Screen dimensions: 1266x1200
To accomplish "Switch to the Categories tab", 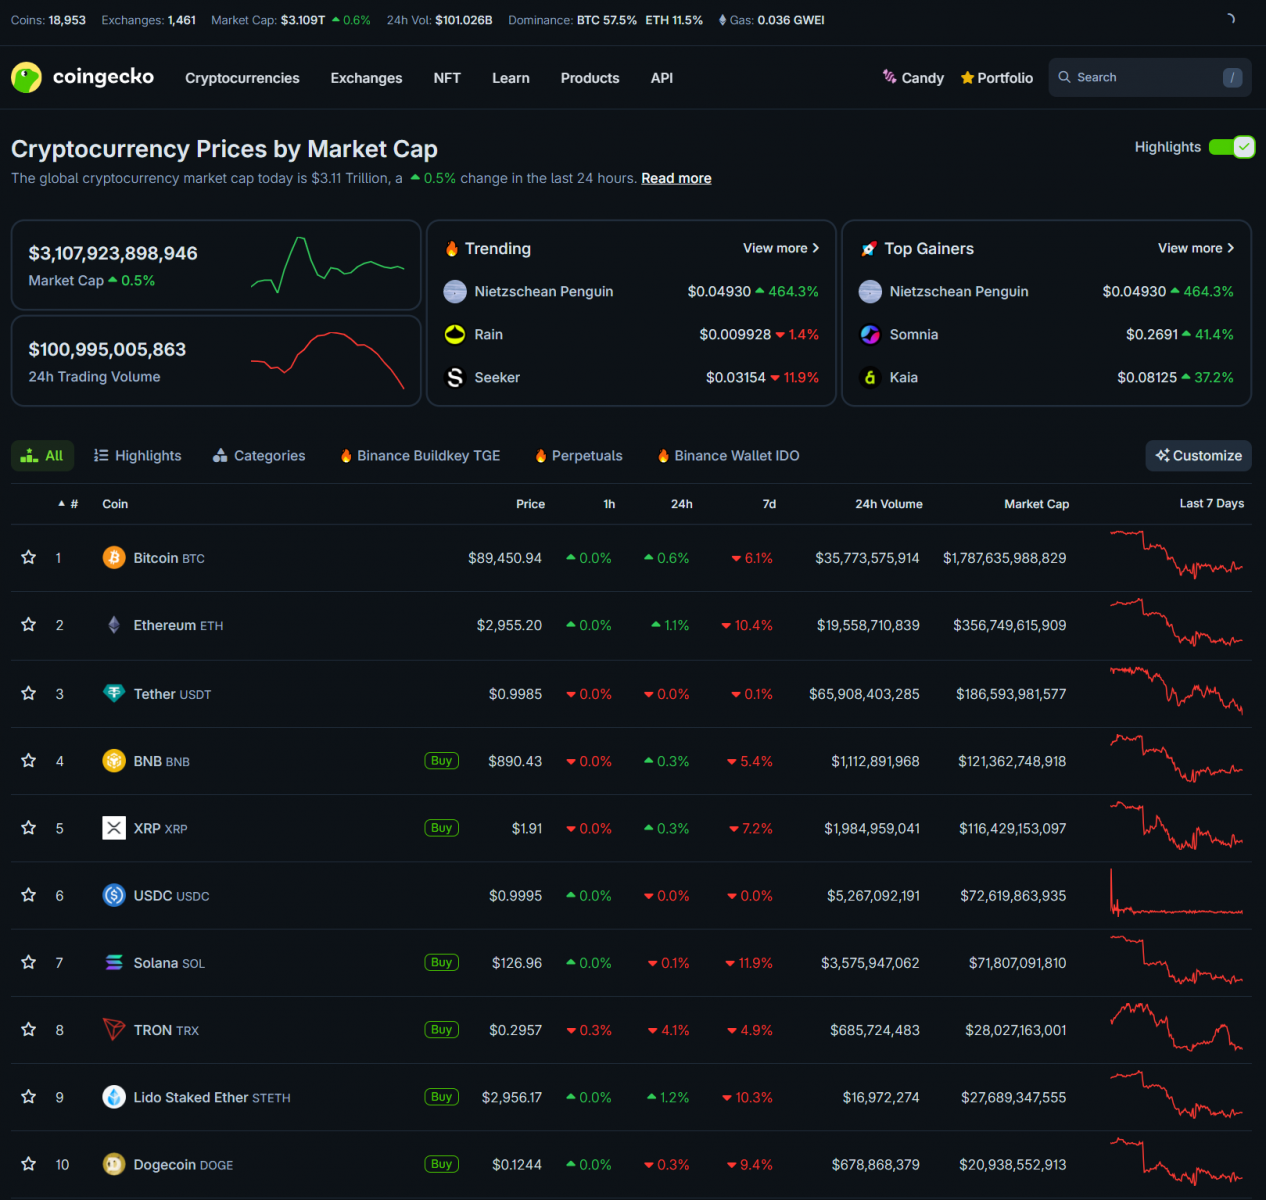I will coord(259,456).
